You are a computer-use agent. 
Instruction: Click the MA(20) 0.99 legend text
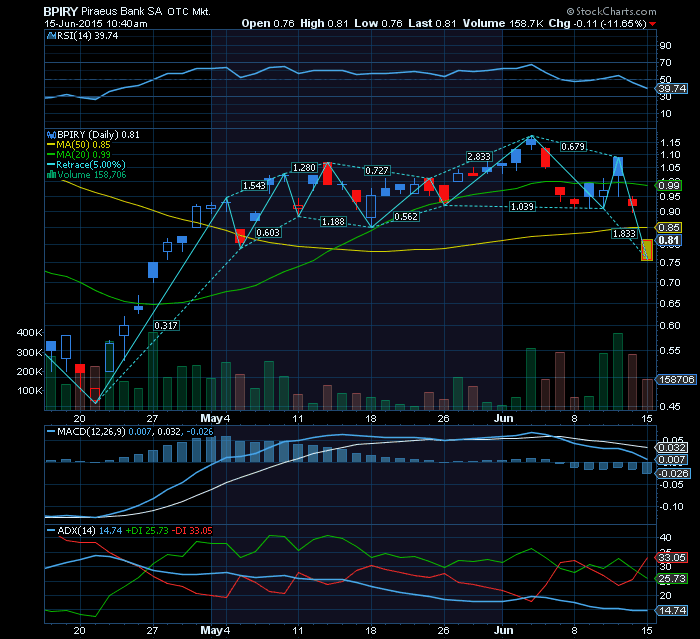pos(83,155)
